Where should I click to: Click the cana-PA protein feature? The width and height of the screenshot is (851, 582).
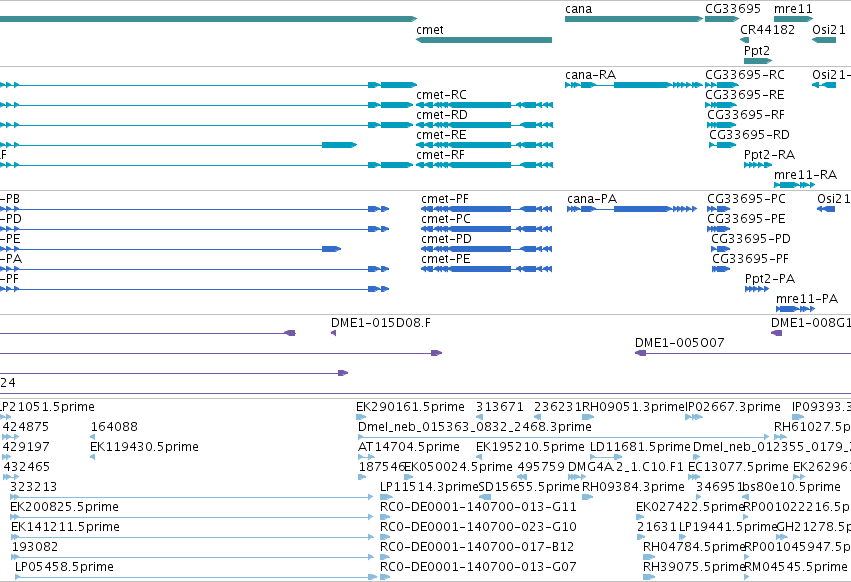click(x=632, y=209)
